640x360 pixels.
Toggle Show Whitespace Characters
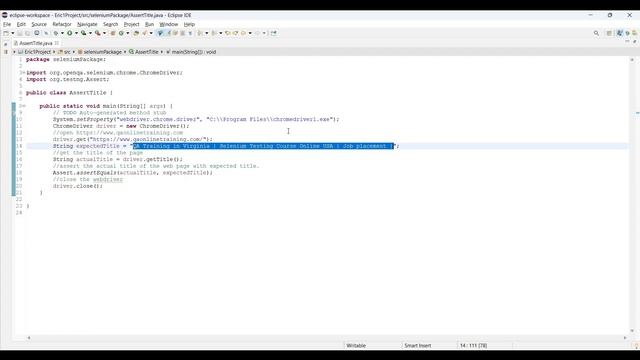pyautogui.click(x=190, y=33)
